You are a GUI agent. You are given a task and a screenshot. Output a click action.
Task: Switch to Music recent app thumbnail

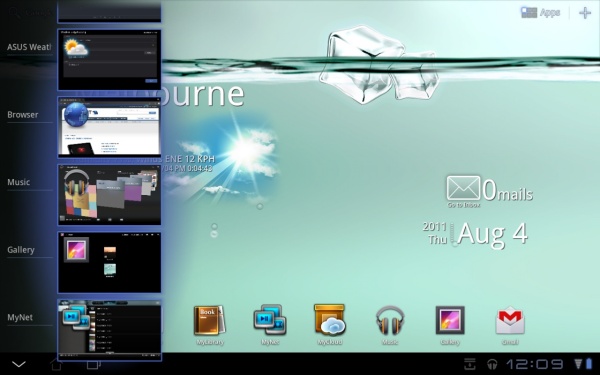[x=109, y=195]
